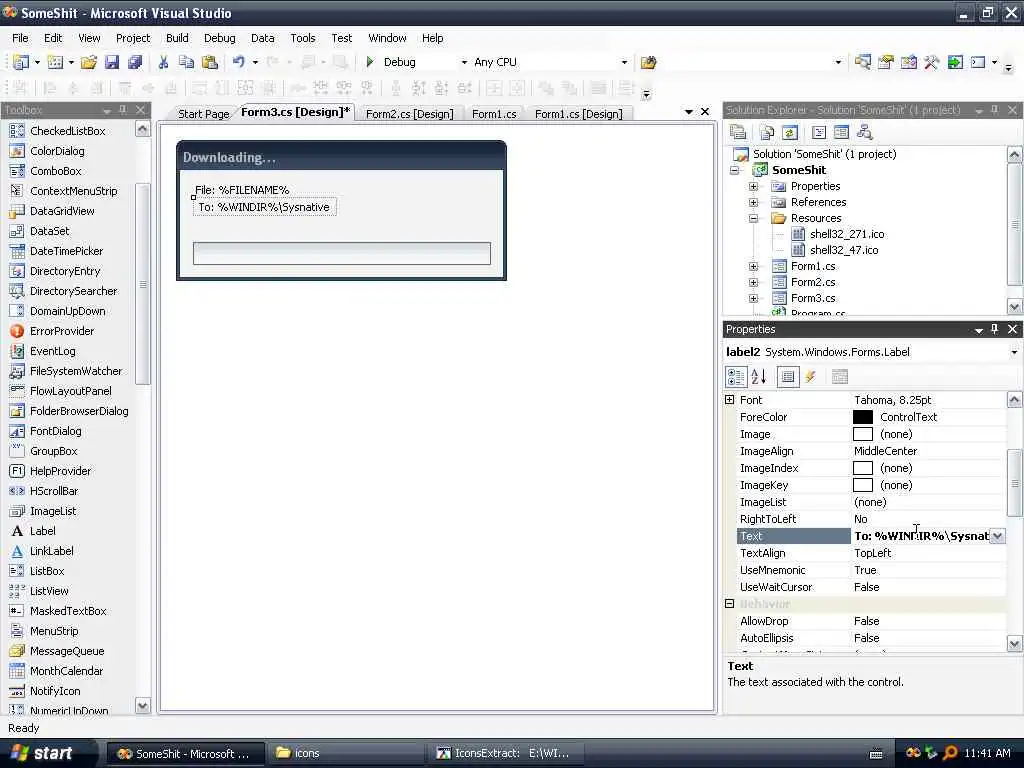
Task: Expand the Font property group
Action: (730, 400)
